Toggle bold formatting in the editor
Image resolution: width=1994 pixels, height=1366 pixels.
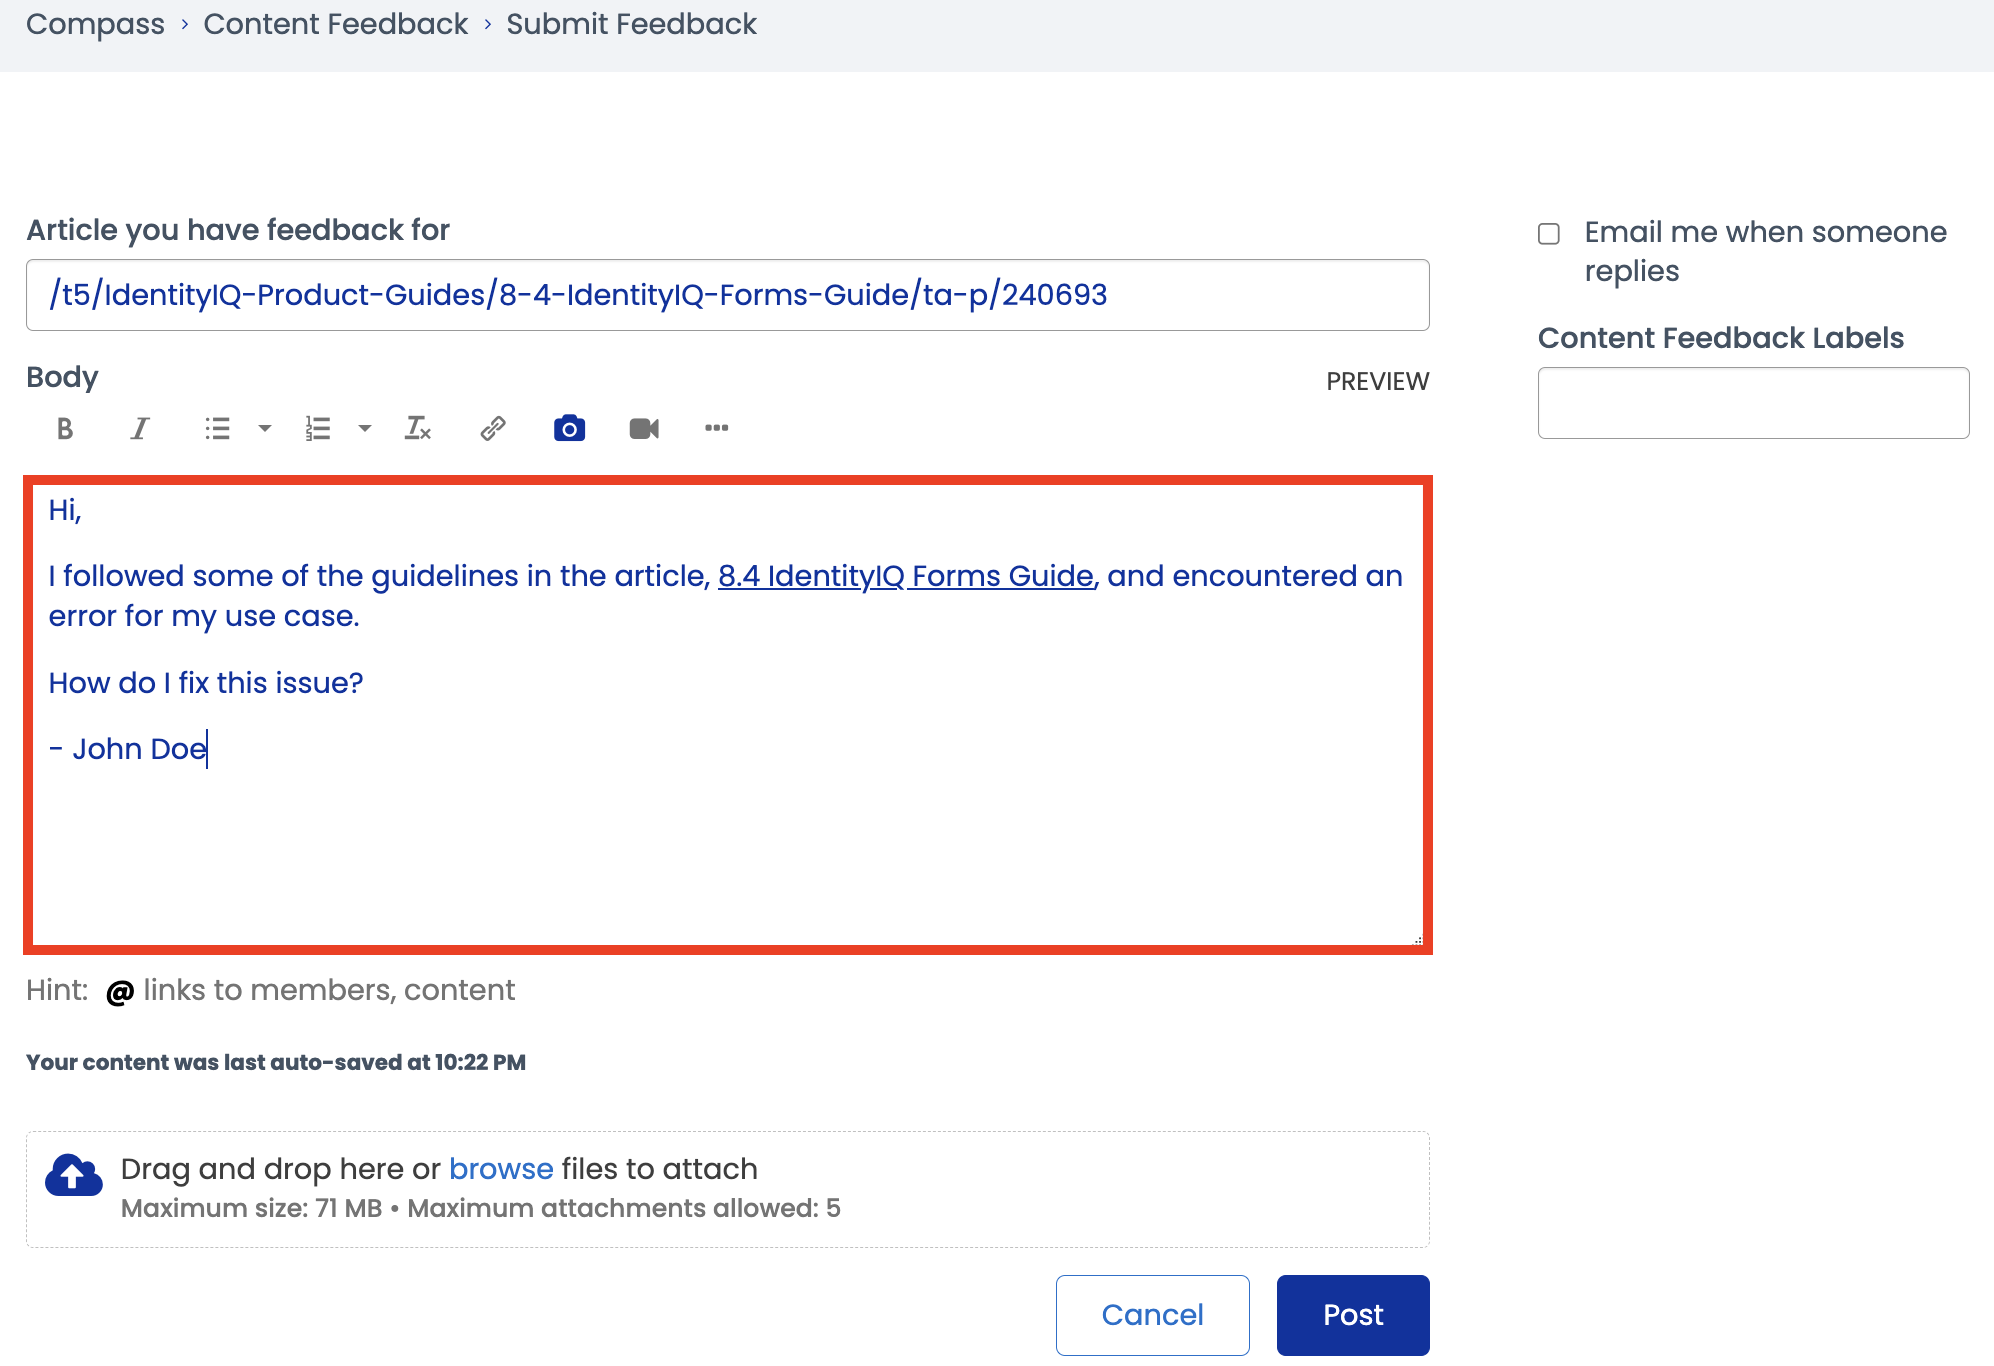pyautogui.click(x=64, y=428)
